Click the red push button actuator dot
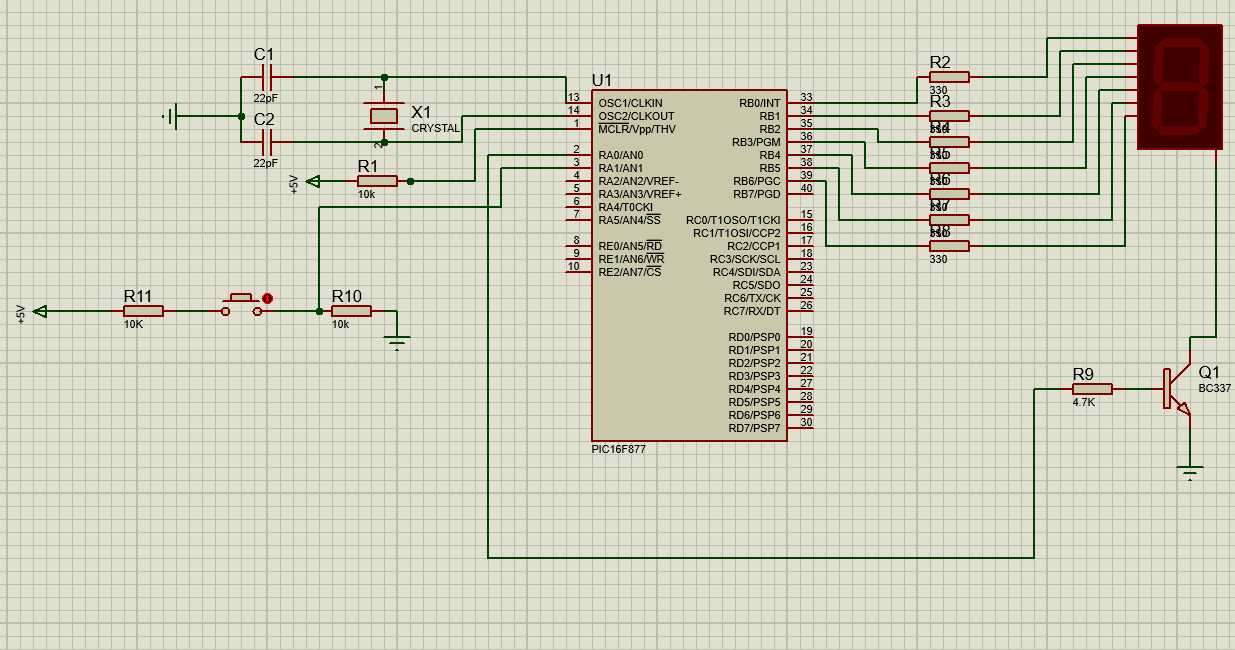1235x650 pixels. (x=267, y=297)
